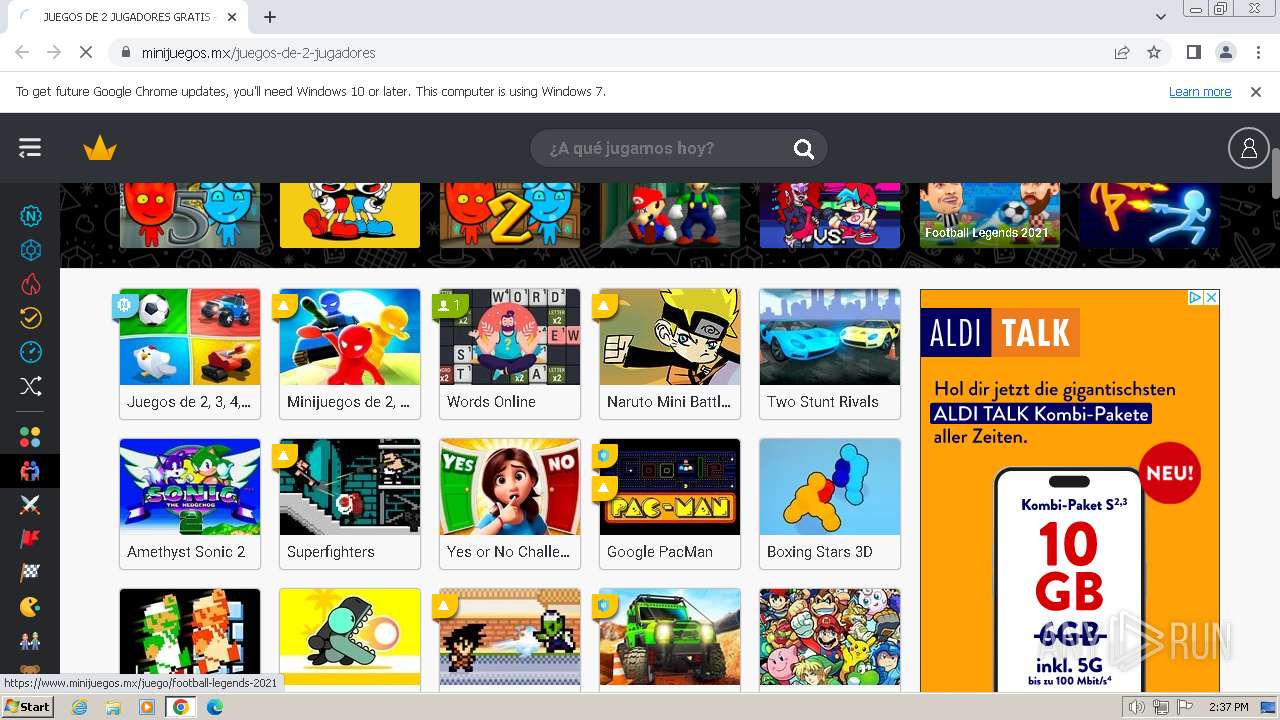The height and width of the screenshot is (720, 1280).
Task: Open the Windows Start button
Action: [x=28, y=707]
